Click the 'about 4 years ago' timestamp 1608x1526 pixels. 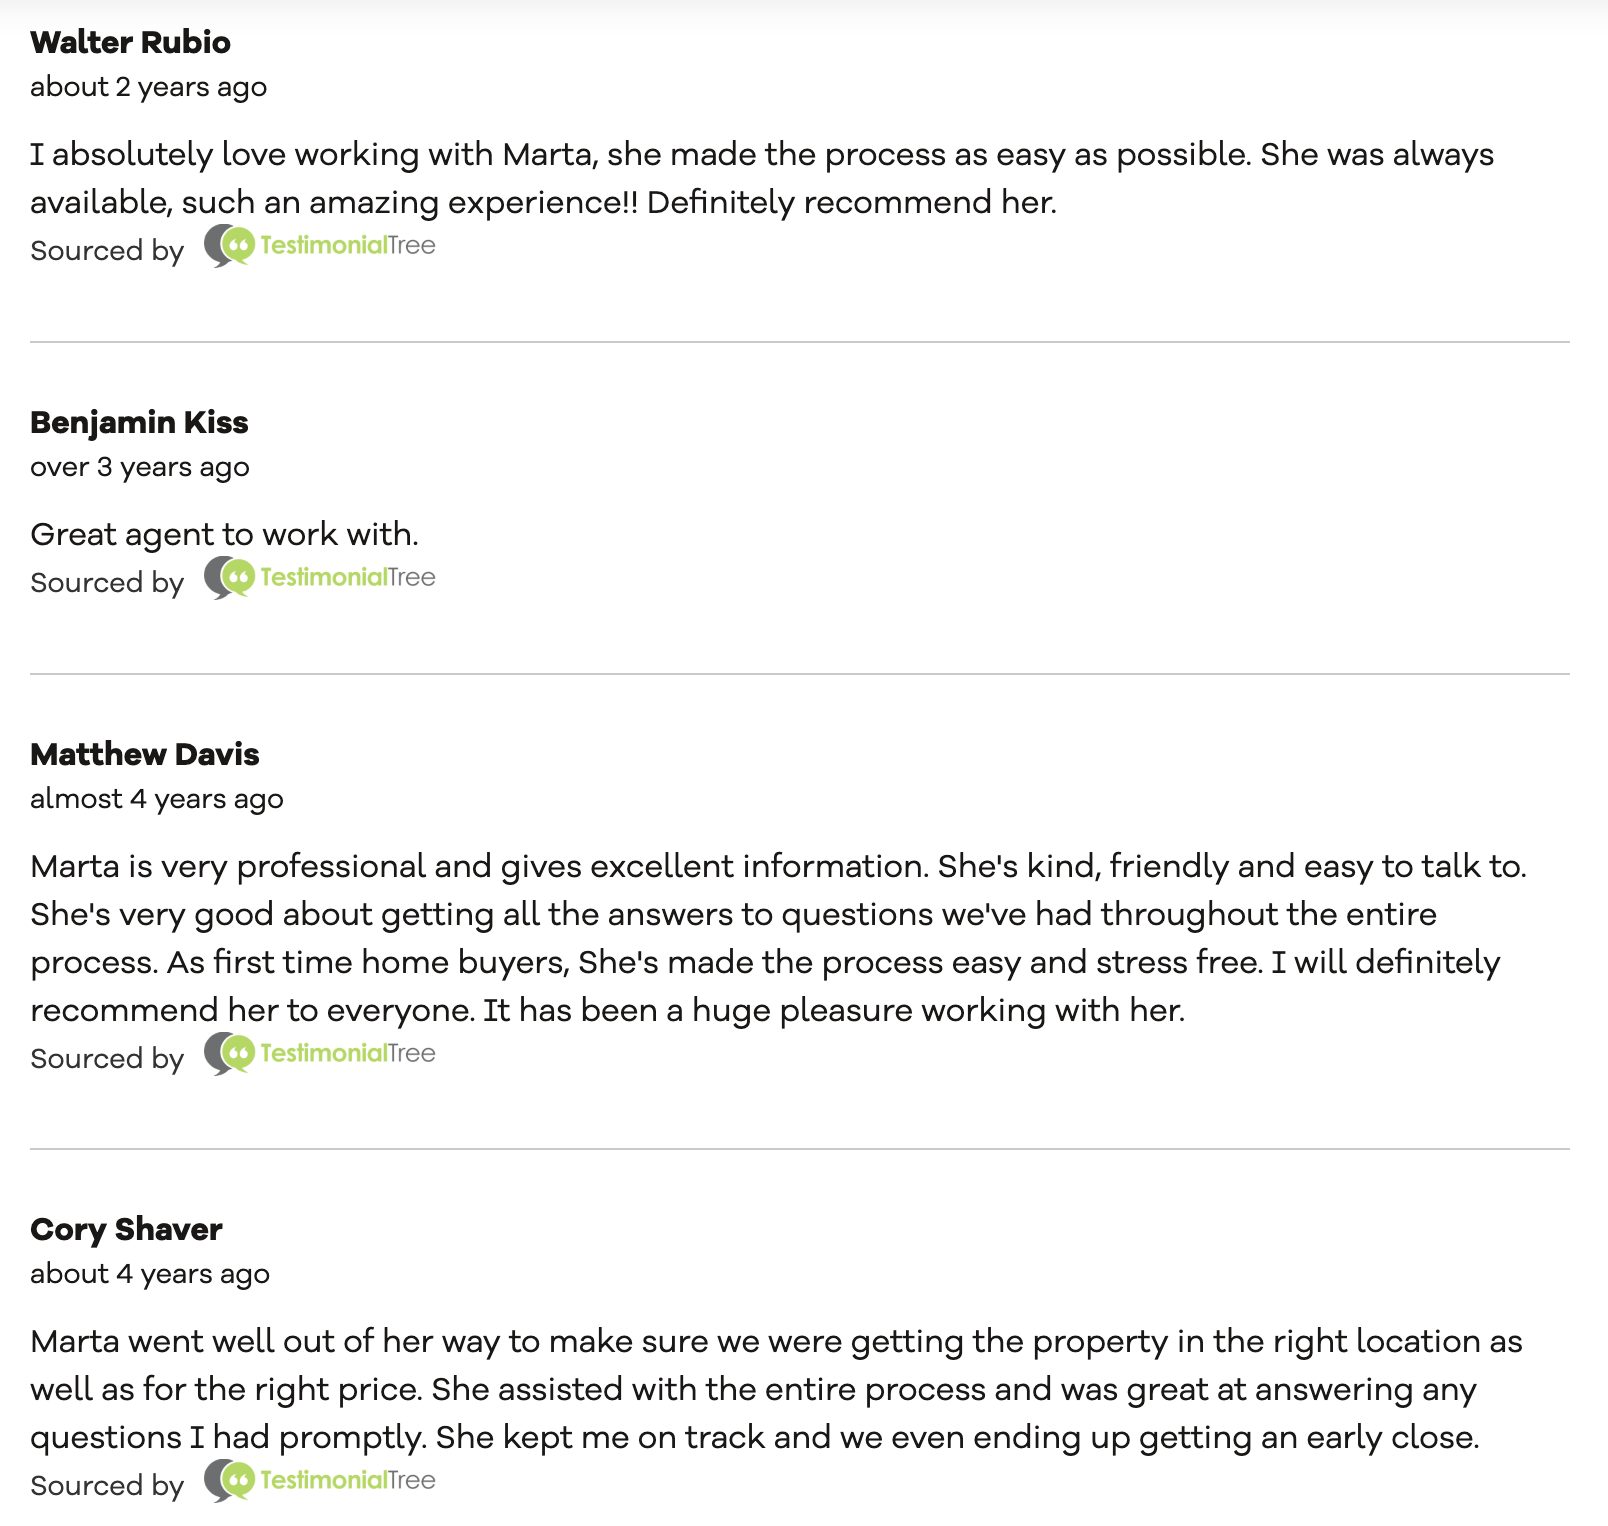pyautogui.click(x=150, y=1274)
